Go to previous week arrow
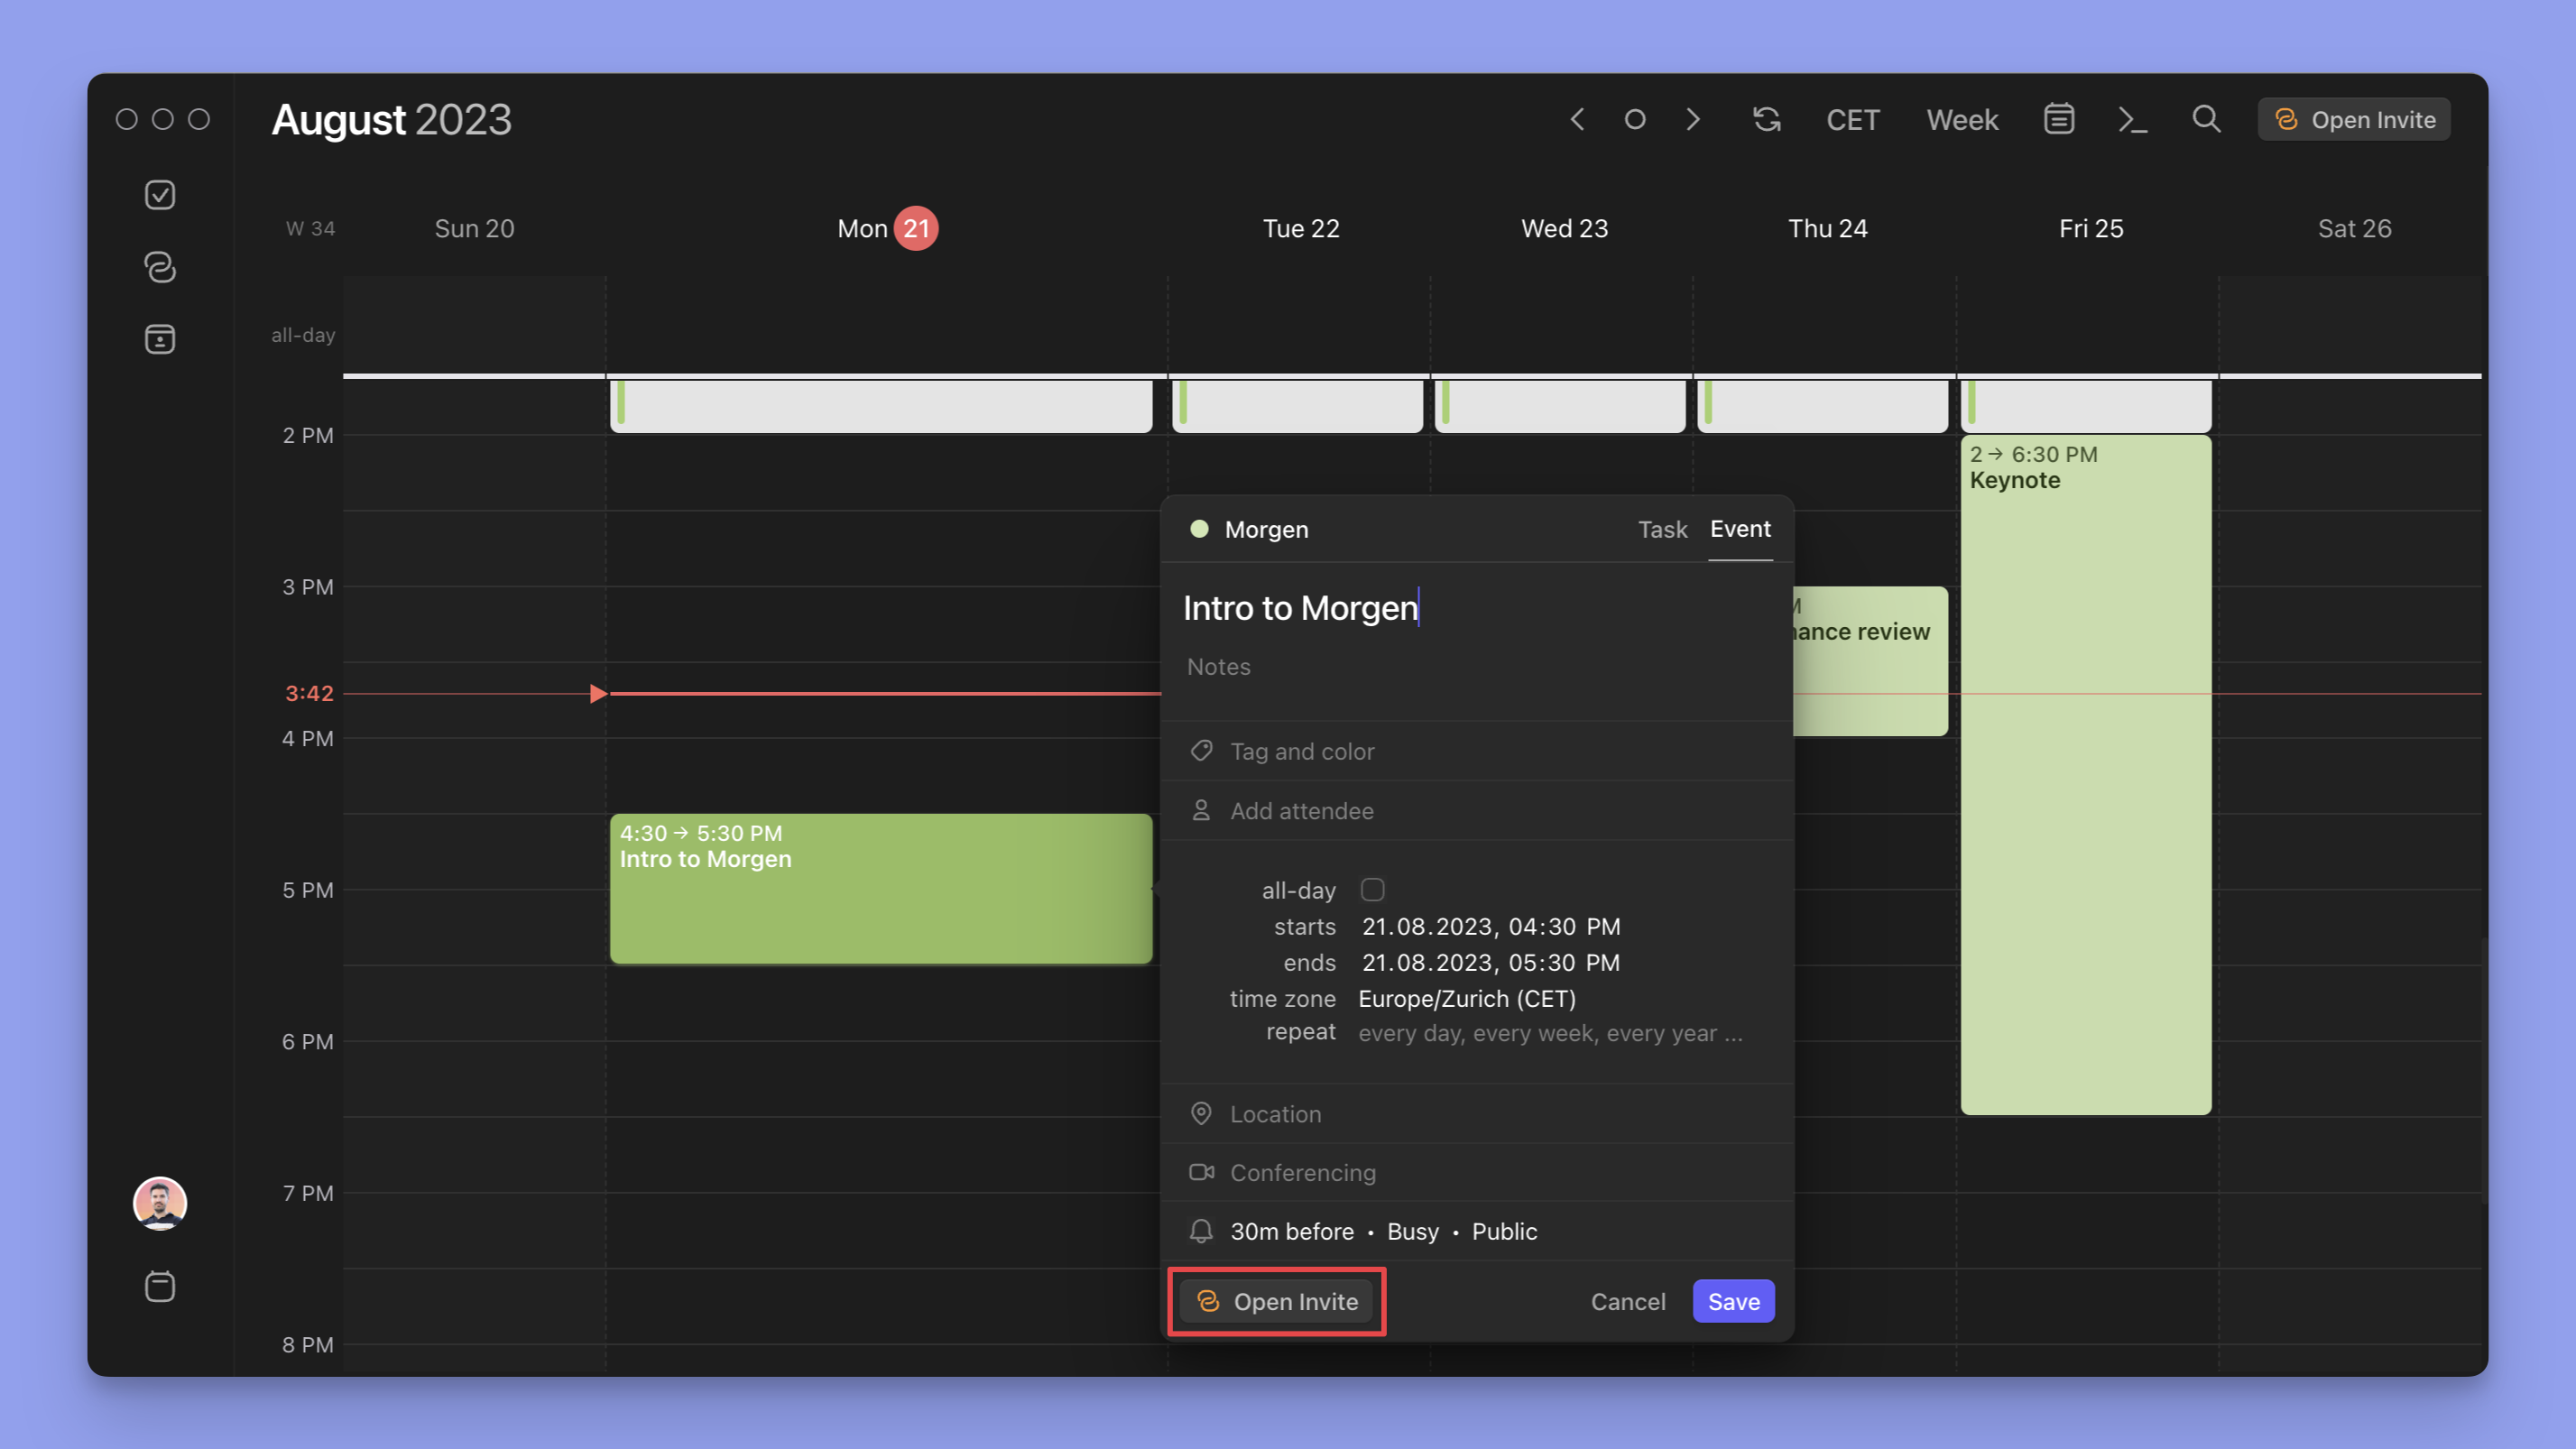 1577,120
